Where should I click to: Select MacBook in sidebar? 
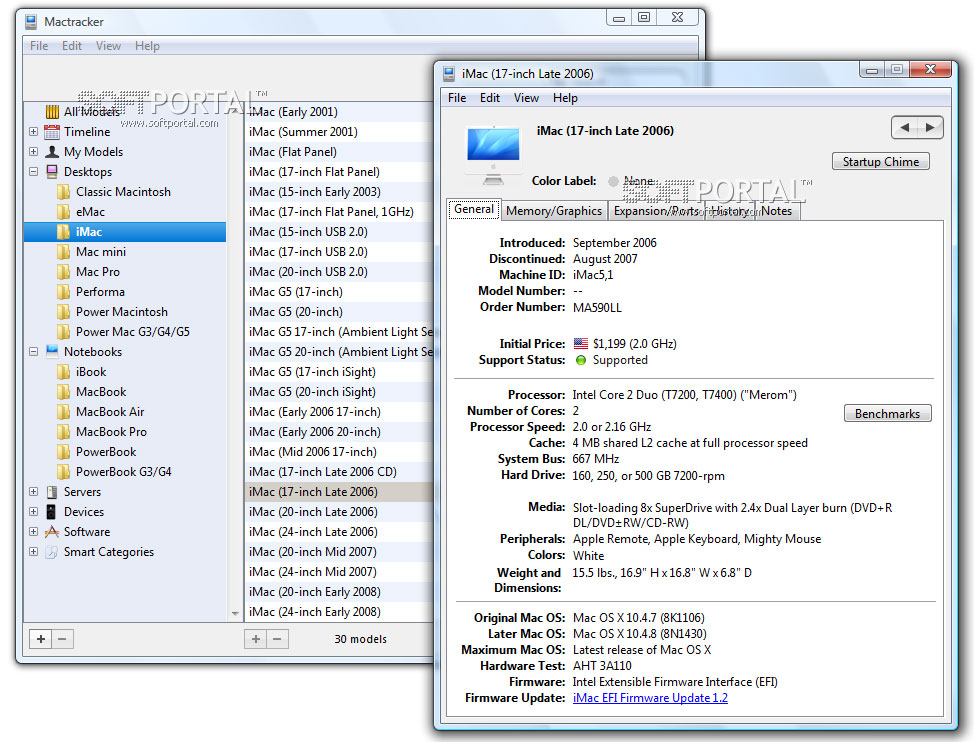(x=101, y=392)
